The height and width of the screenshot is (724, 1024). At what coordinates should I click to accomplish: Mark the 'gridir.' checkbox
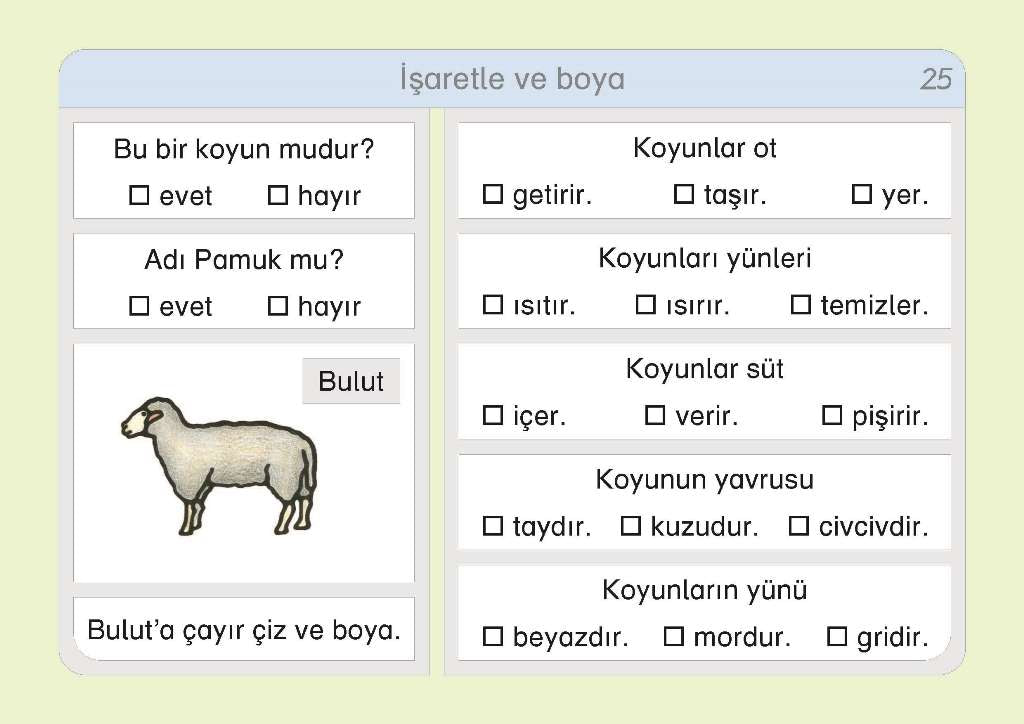[837, 635]
